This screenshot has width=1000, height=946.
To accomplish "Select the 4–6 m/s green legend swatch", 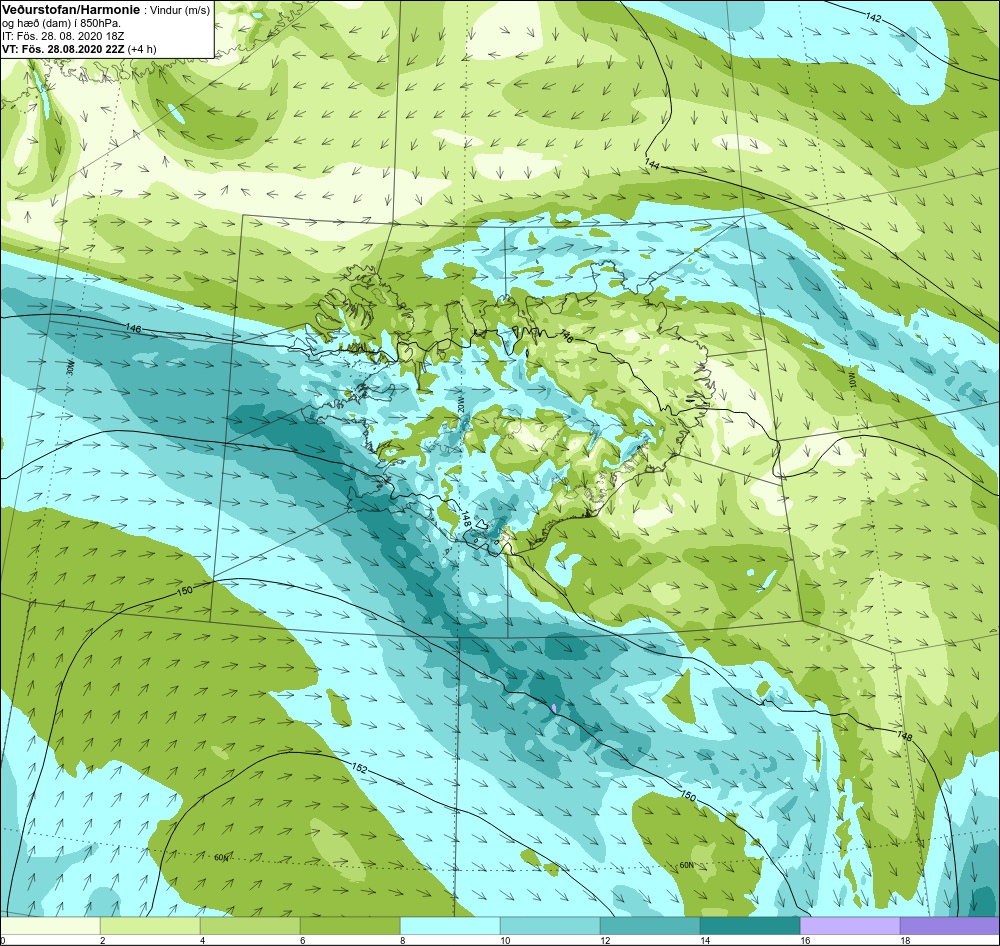I will [250, 926].
